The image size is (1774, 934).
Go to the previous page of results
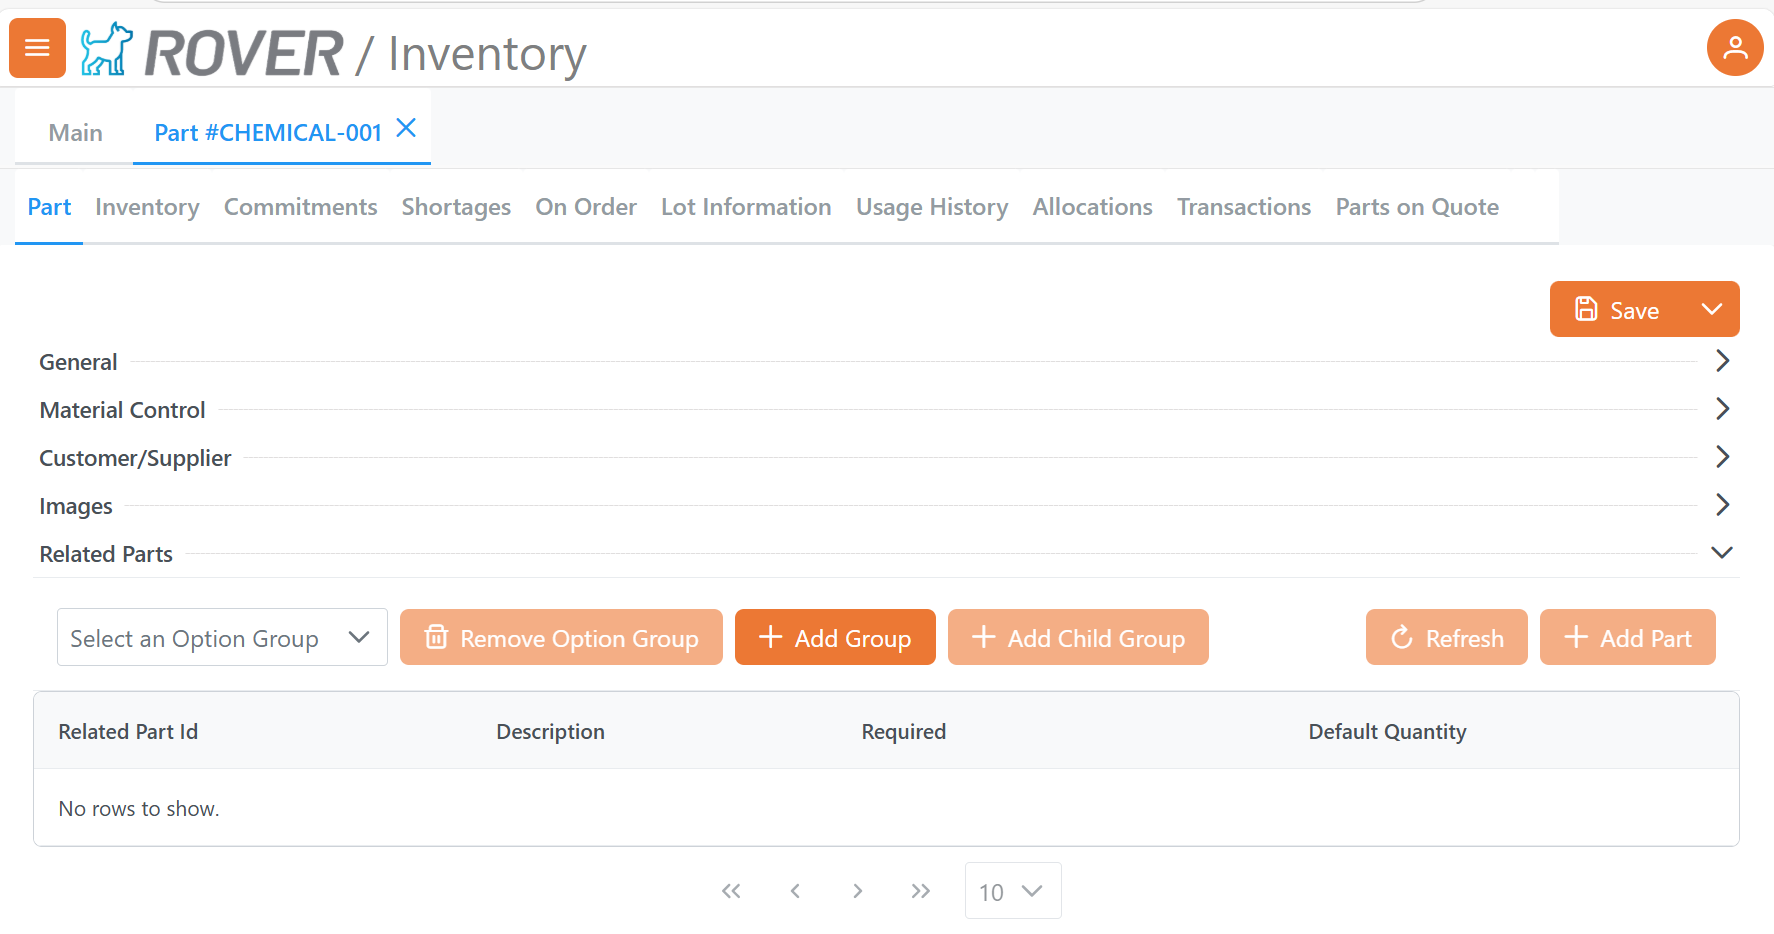tap(795, 891)
